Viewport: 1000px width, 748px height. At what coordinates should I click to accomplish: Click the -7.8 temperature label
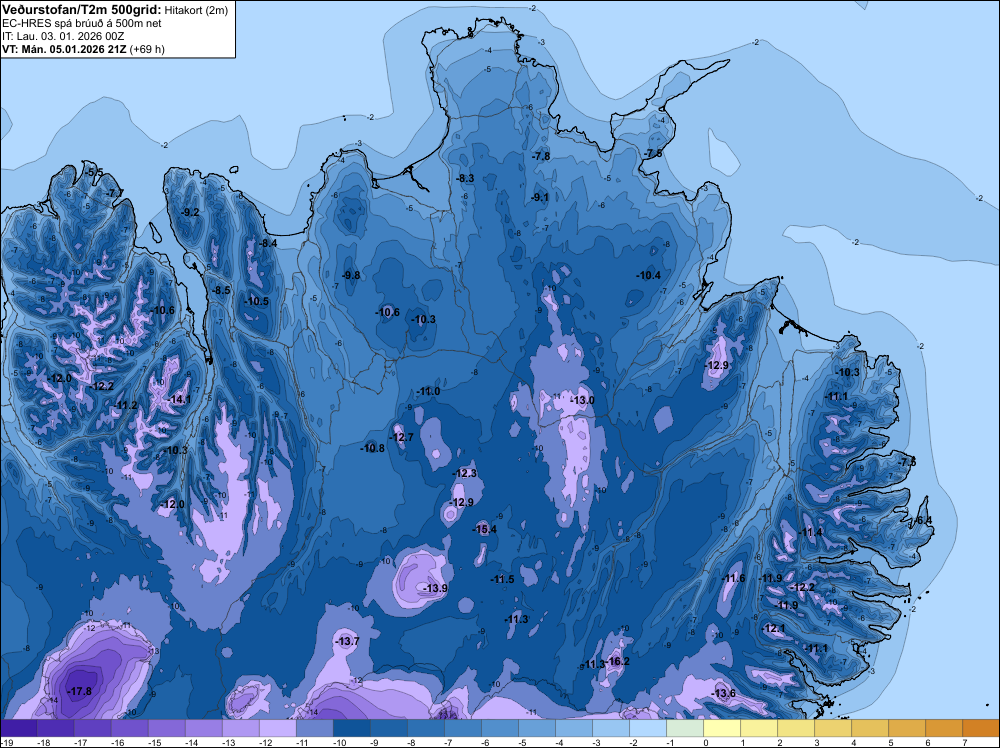click(541, 156)
